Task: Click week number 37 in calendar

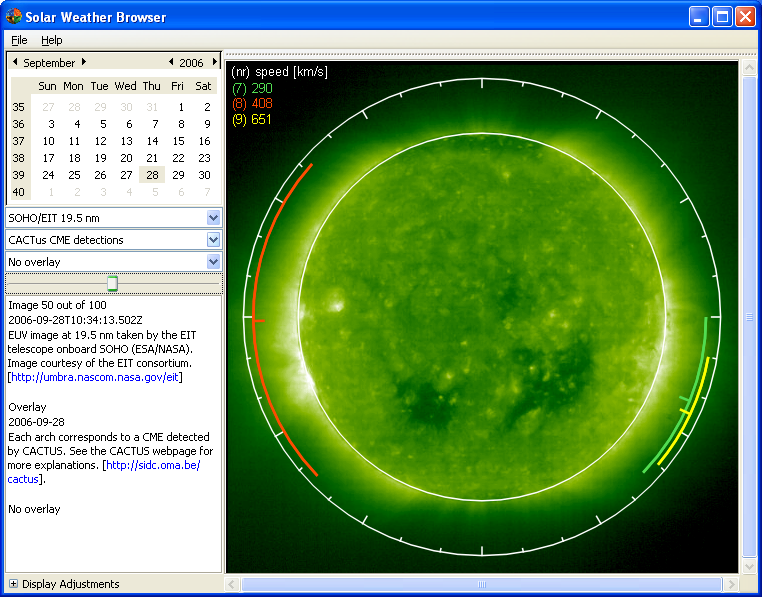Action: [x=18, y=141]
